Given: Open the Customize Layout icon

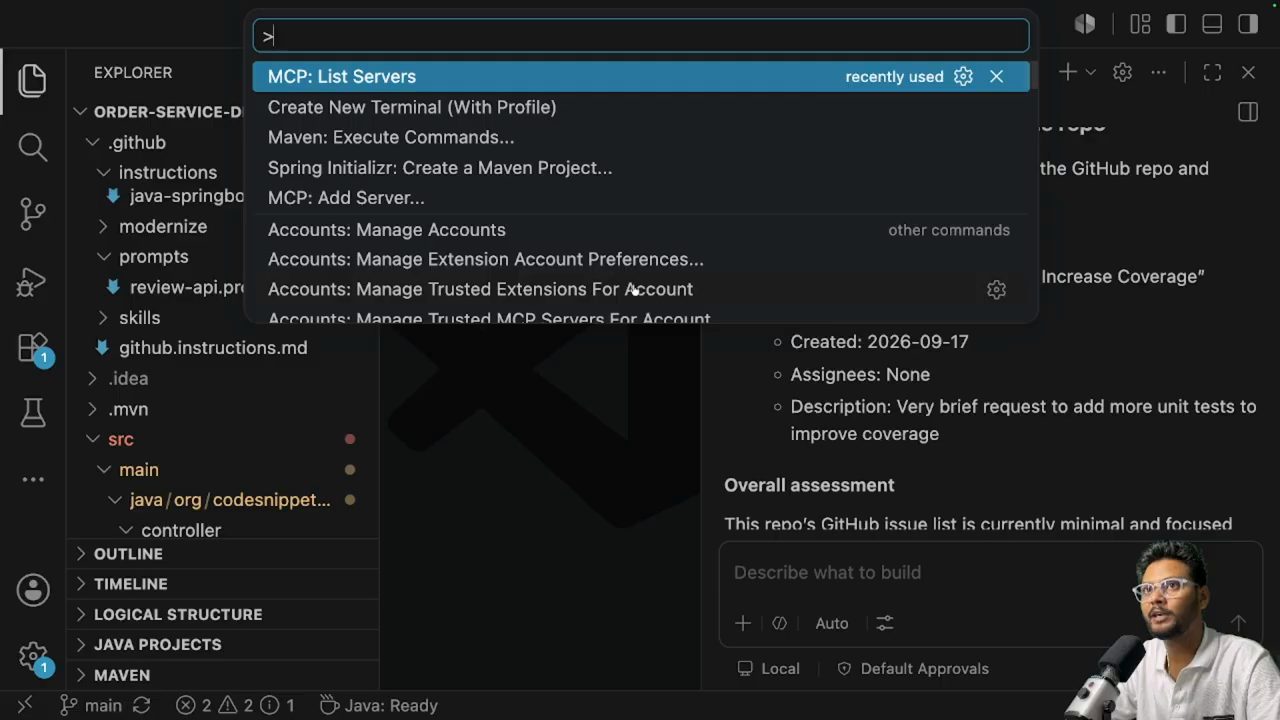Looking at the screenshot, I should pos(1140,24).
